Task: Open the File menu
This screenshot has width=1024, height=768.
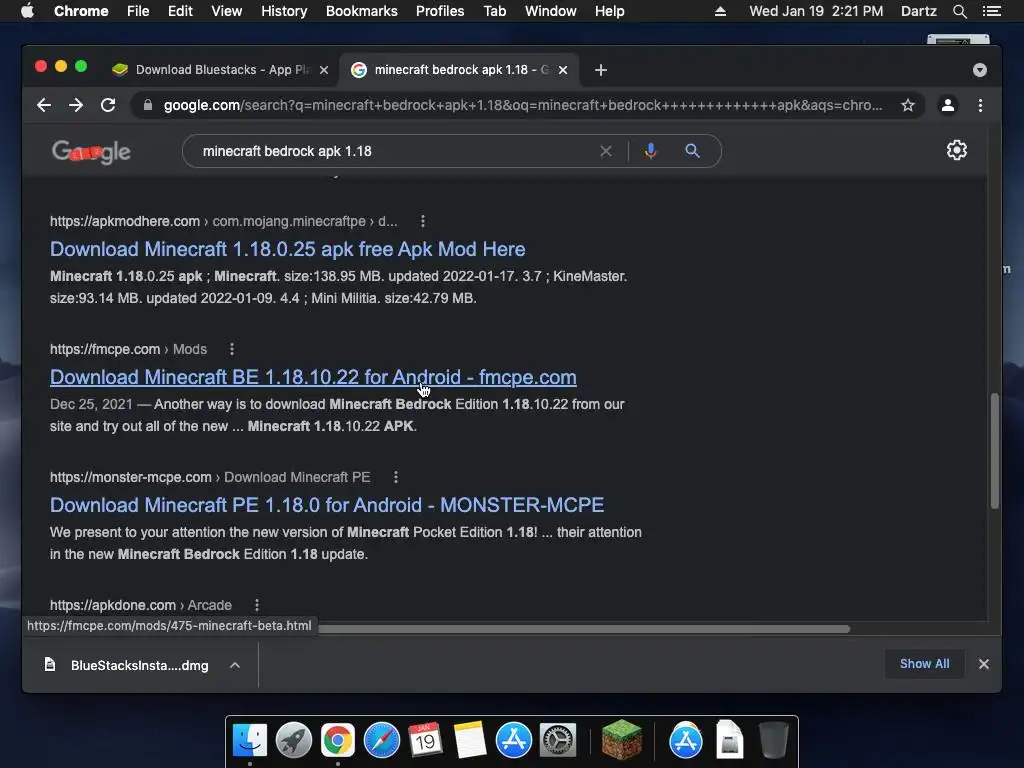Action: [x=138, y=11]
